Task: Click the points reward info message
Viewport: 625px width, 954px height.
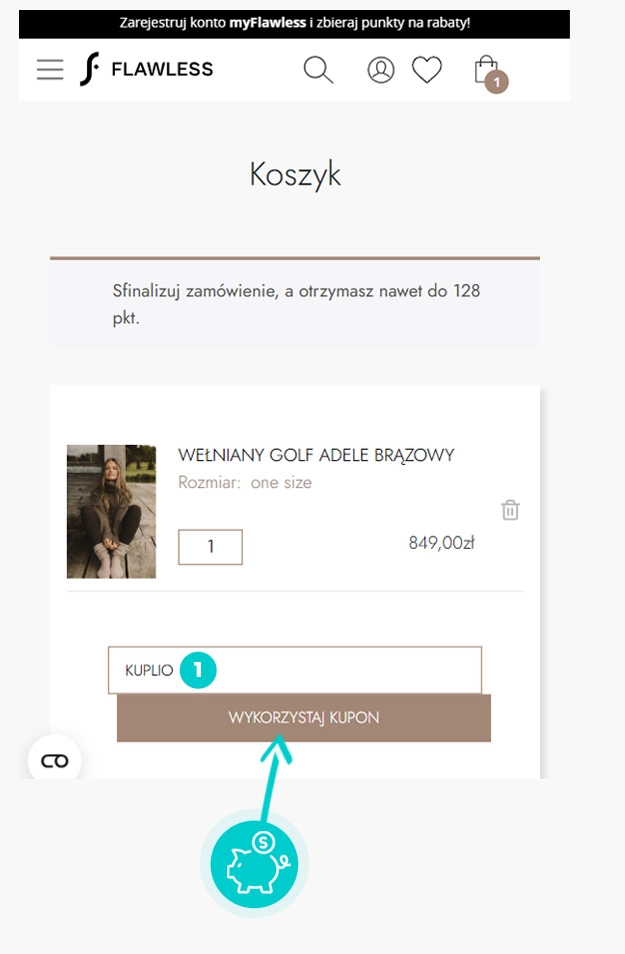Action: (x=295, y=303)
